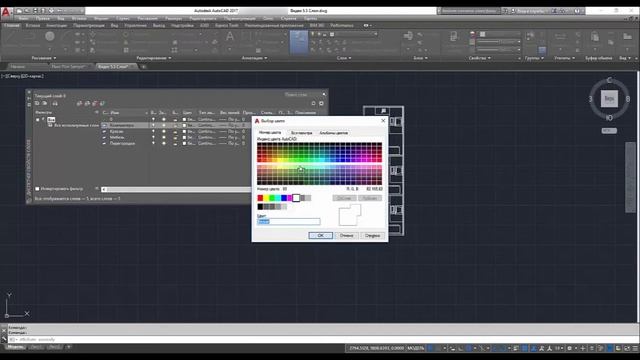Switch to the Альбомы цветов tab
This screenshot has height=360, width=640.
333,133
